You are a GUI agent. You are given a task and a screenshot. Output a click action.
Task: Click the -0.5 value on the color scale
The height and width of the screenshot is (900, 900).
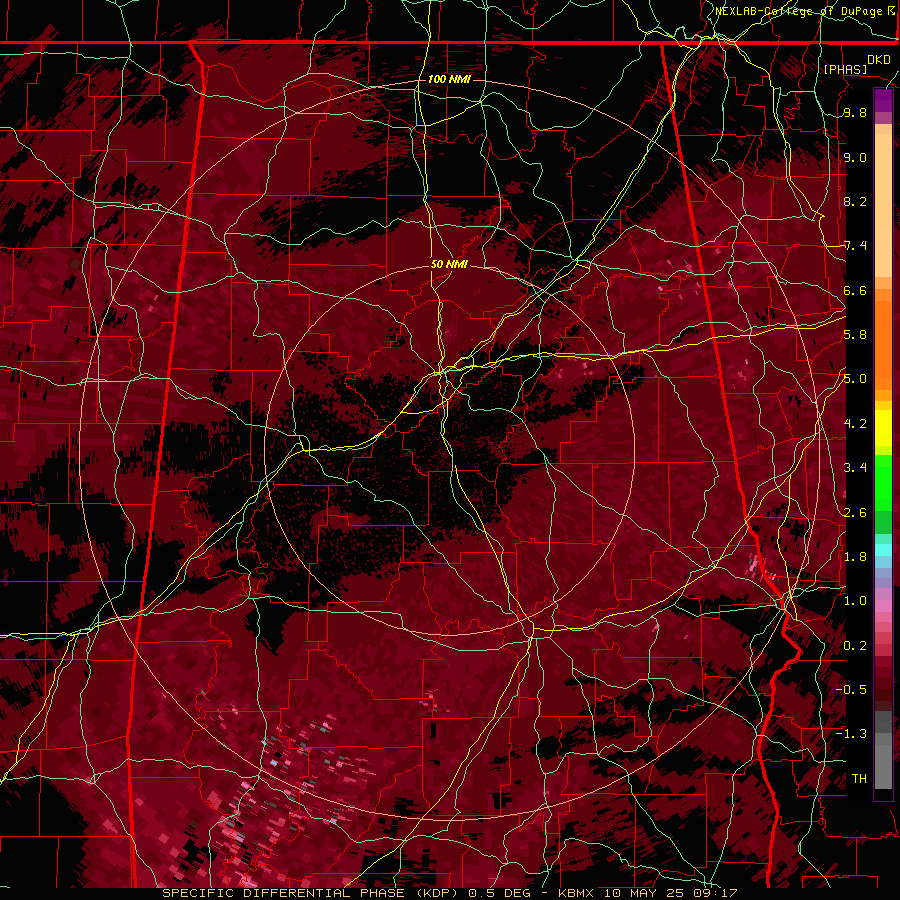click(851, 689)
